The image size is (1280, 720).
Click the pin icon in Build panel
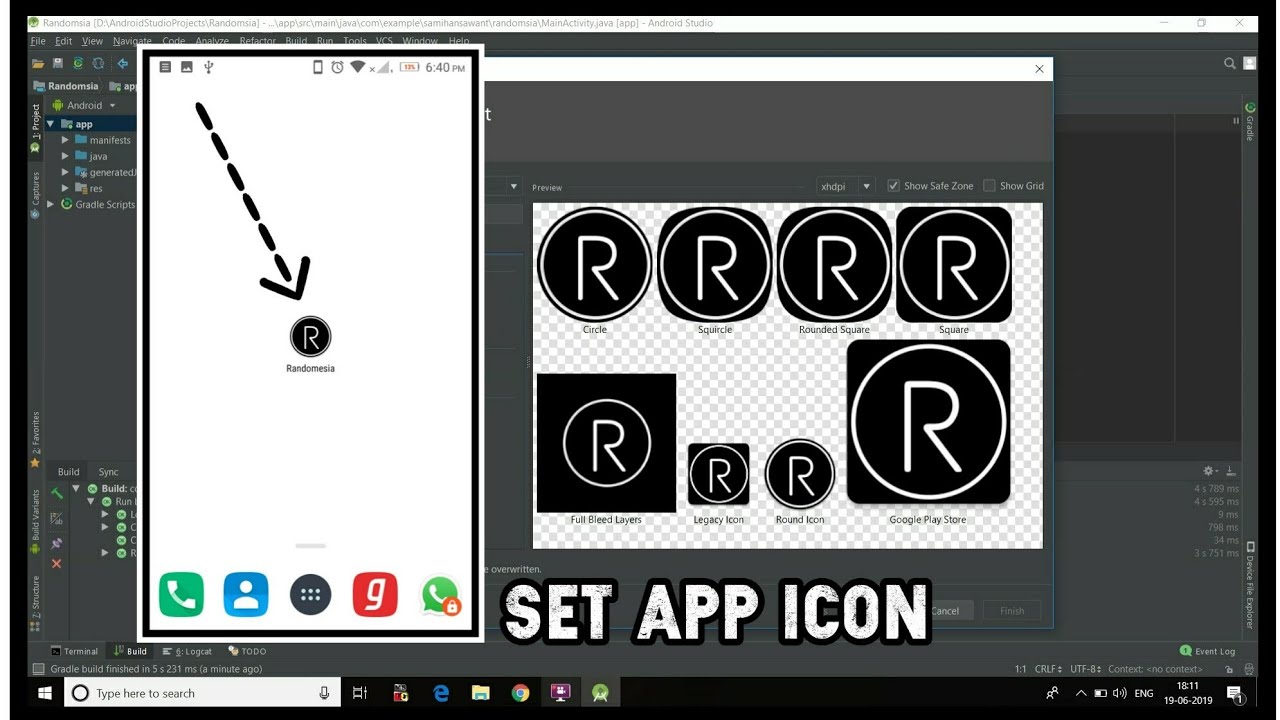[57, 543]
